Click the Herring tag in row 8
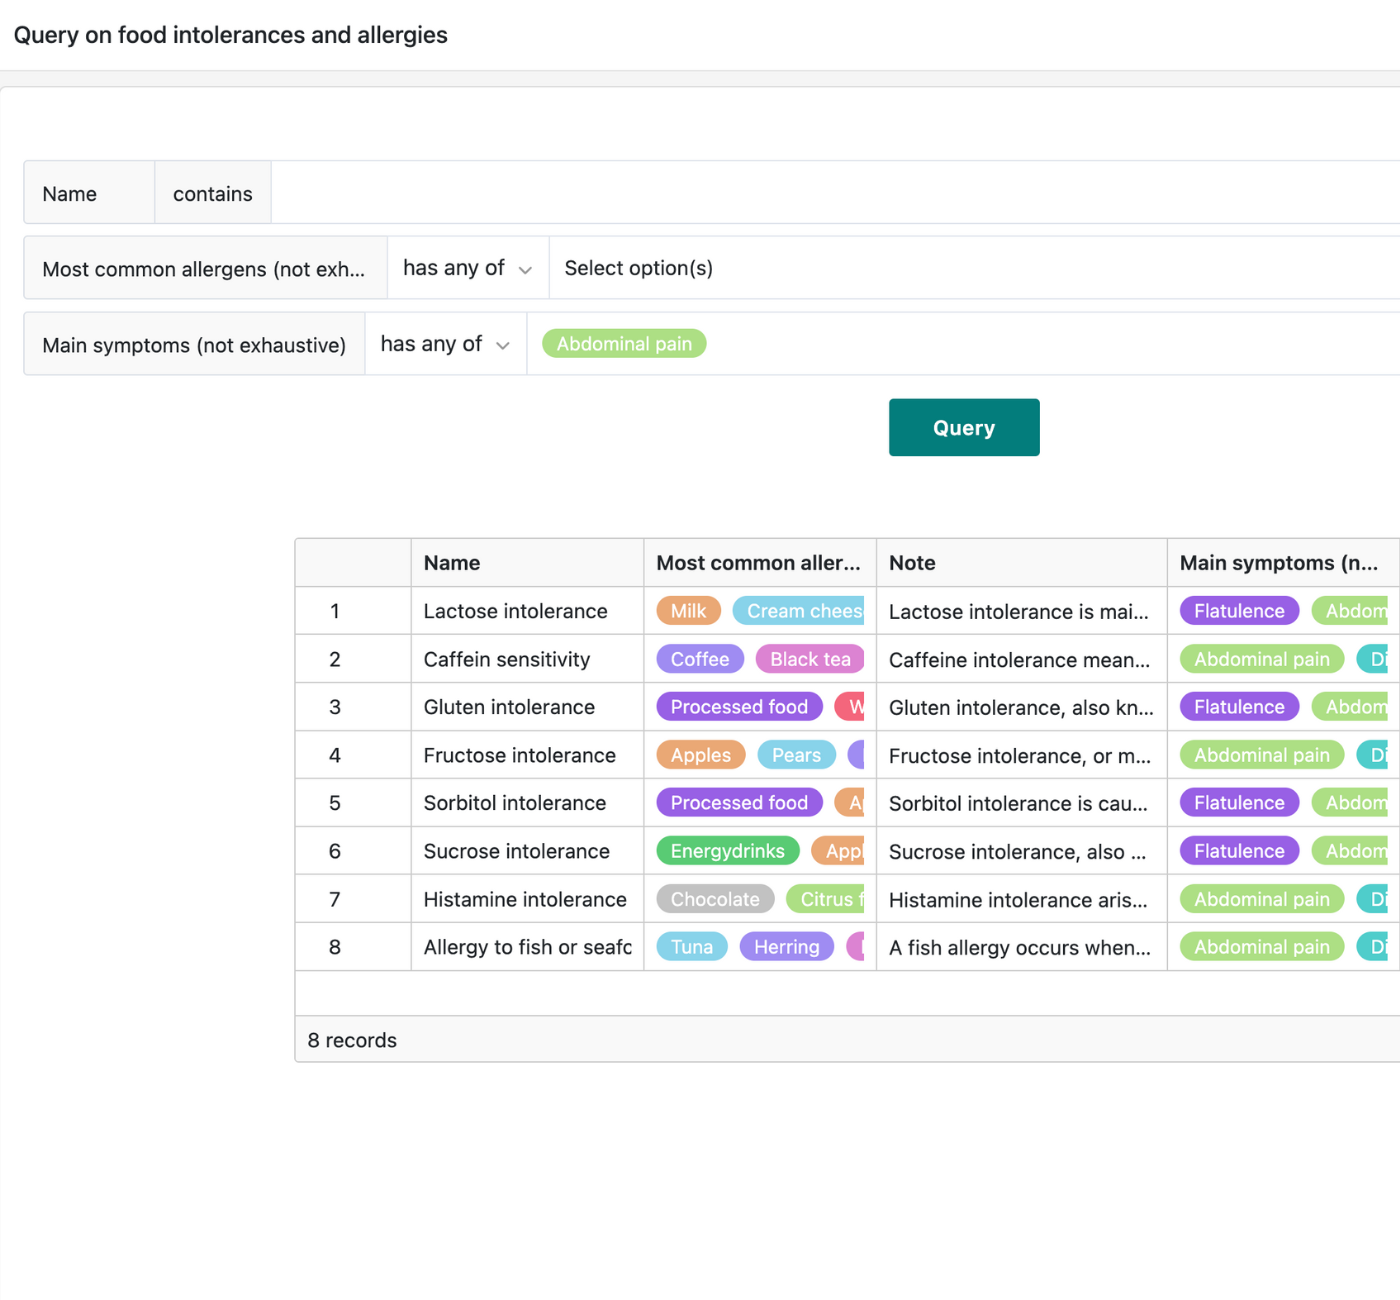 (786, 947)
